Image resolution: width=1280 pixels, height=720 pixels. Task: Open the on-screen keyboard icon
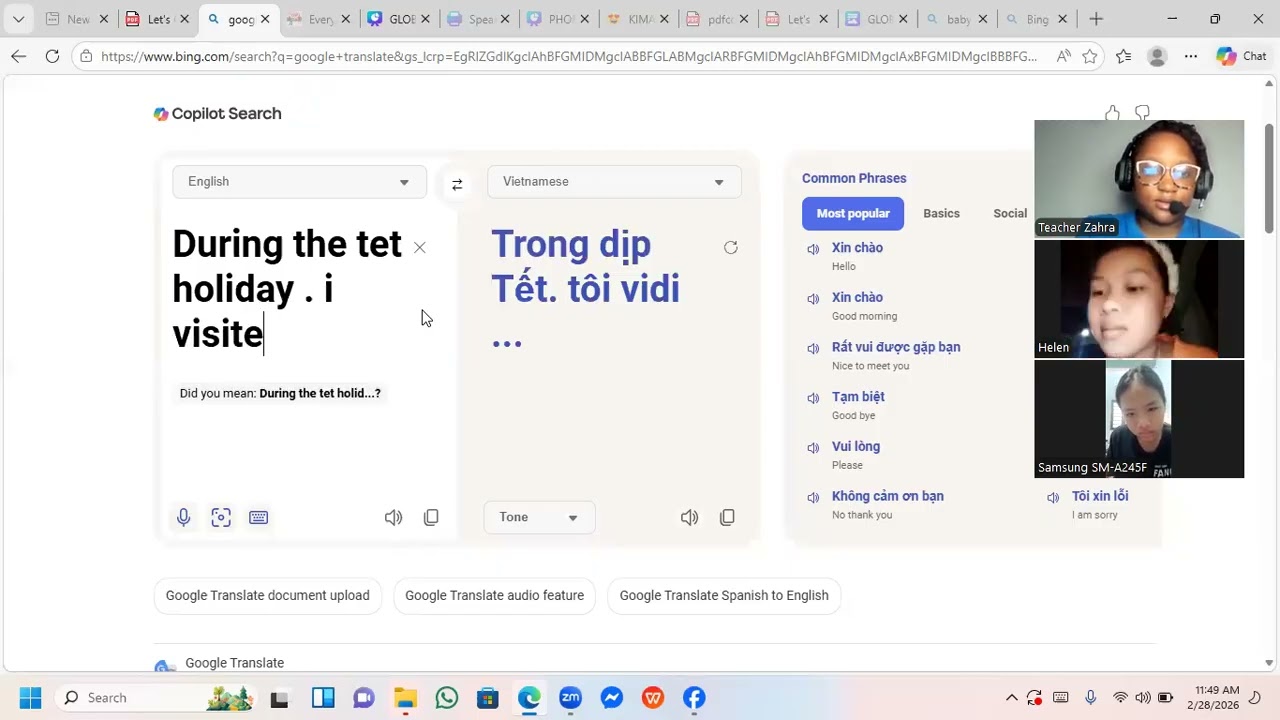pyautogui.click(x=258, y=517)
